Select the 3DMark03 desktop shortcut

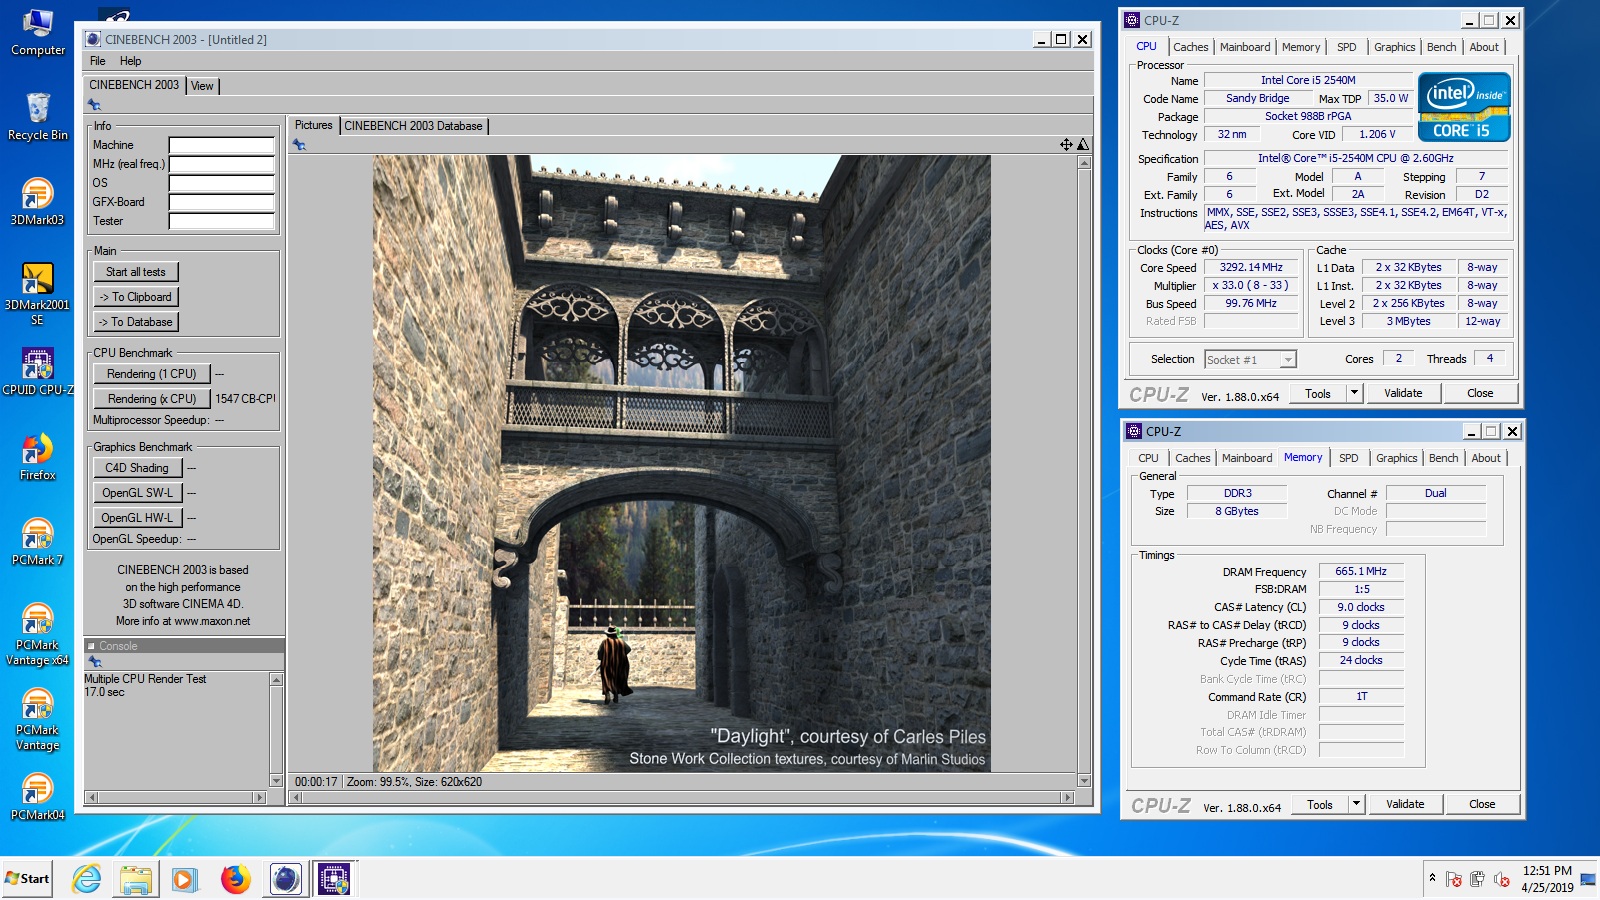(38, 202)
